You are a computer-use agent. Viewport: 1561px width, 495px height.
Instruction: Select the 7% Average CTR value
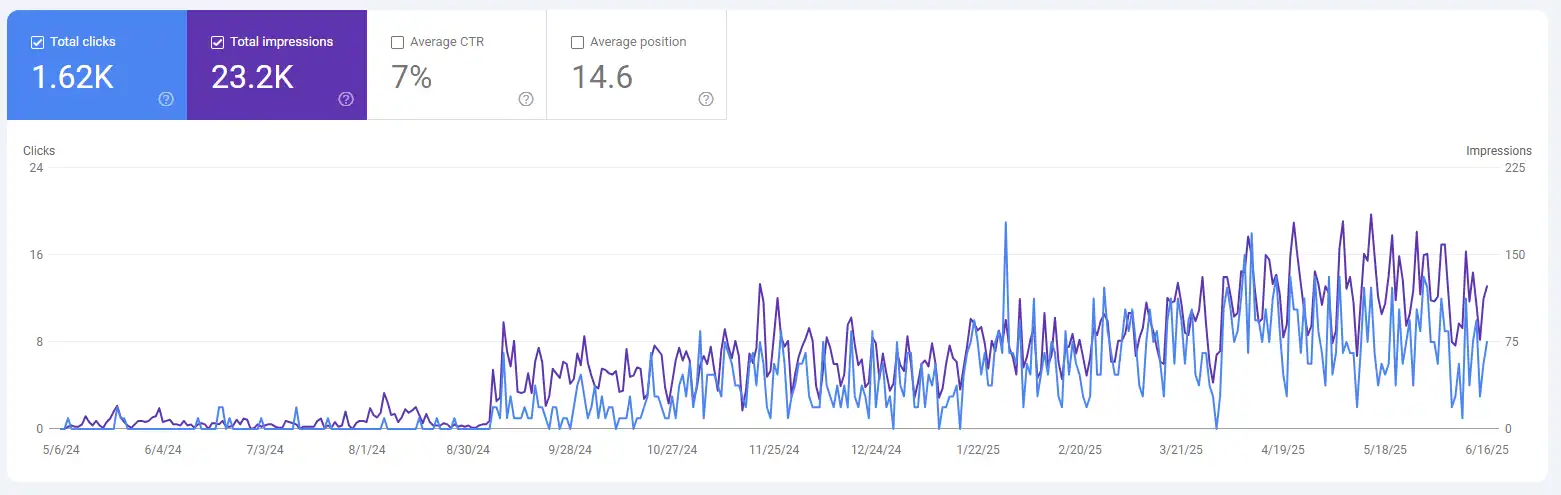pos(411,77)
